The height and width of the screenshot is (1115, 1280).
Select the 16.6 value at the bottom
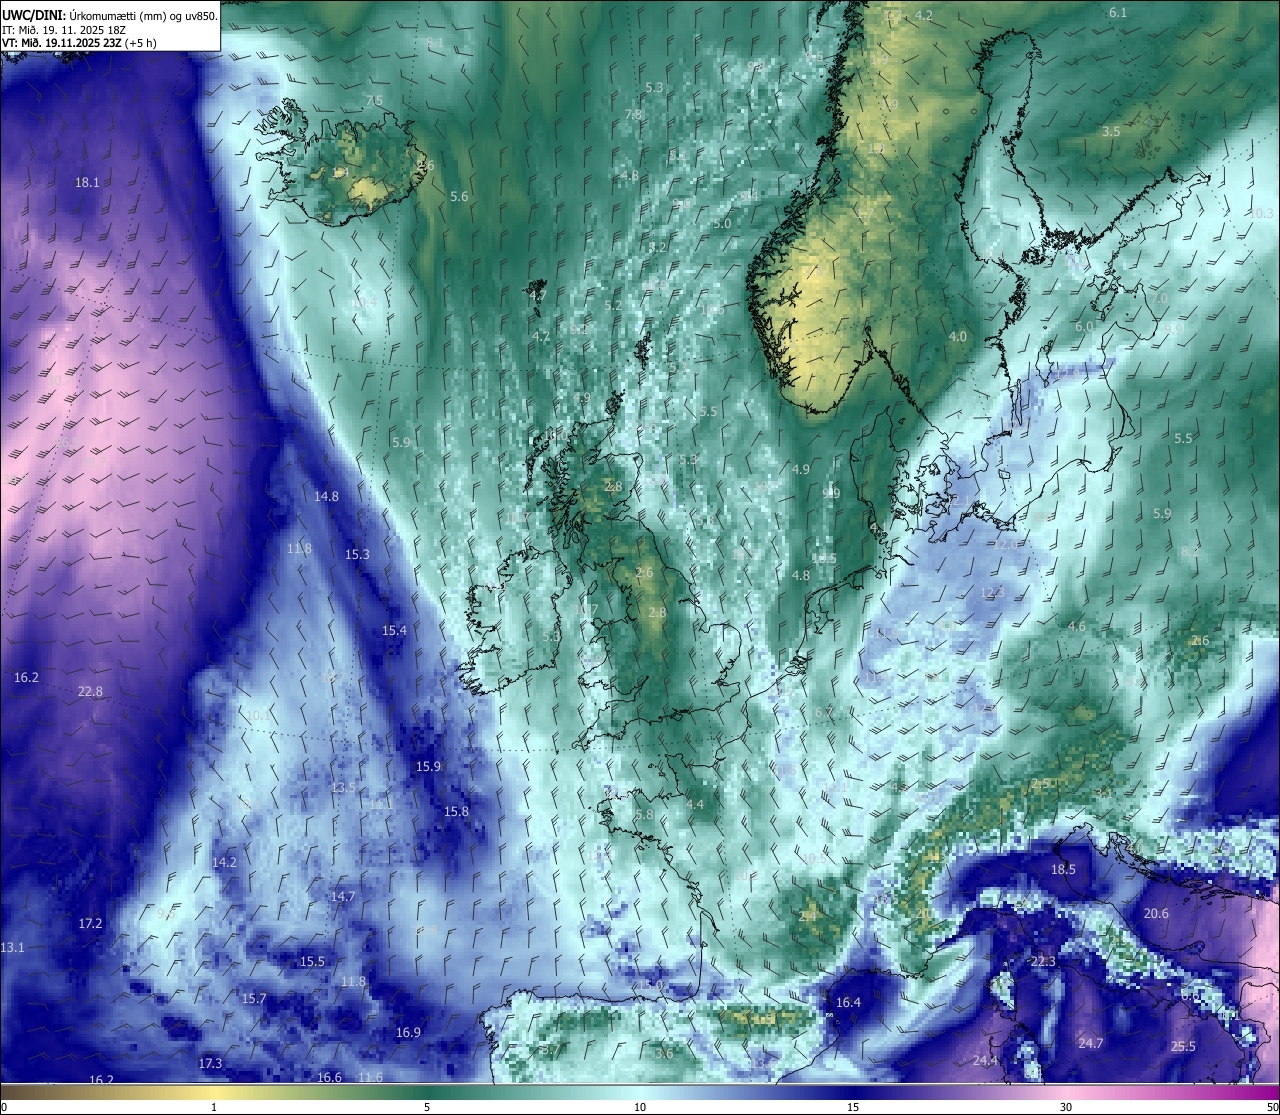[x=329, y=1077]
